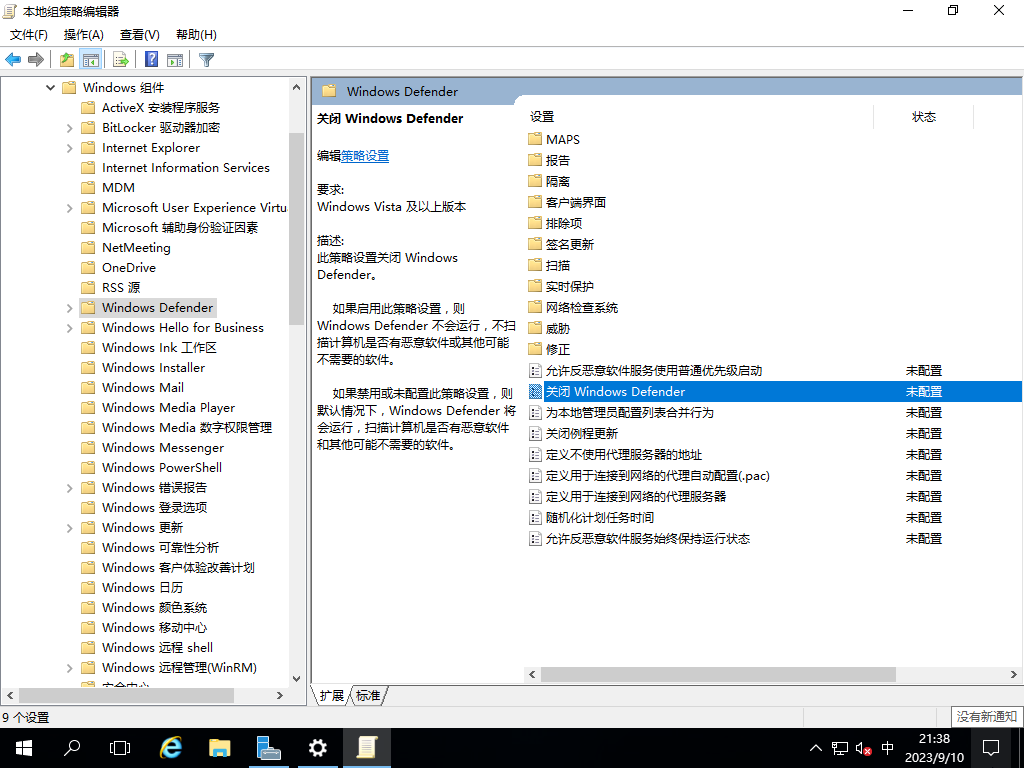The image size is (1024, 768).
Task: Expand the Internet Explorer tree node
Action: coord(69,148)
